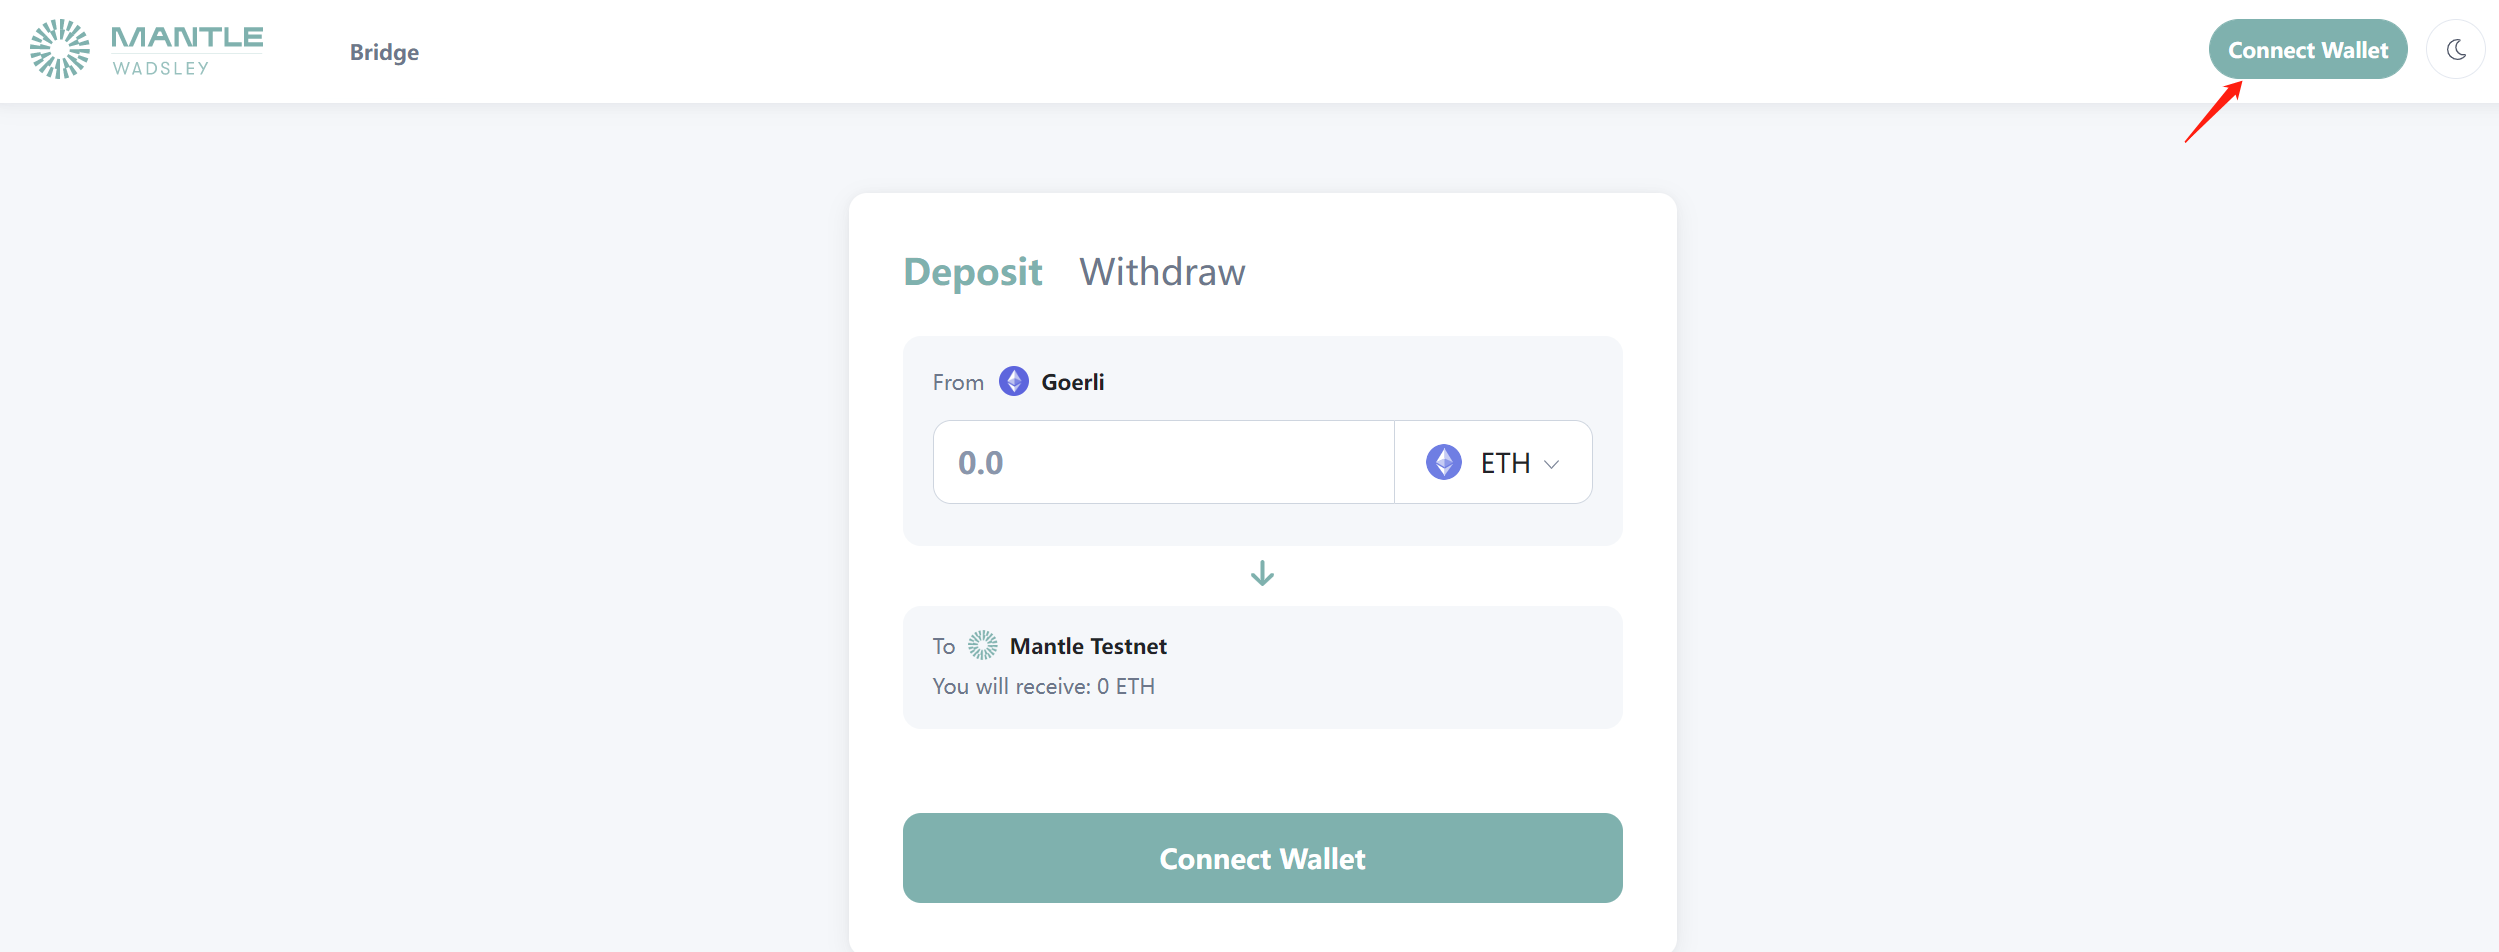Select the Deposit tab
Image resolution: width=2499 pixels, height=952 pixels.
click(973, 272)
